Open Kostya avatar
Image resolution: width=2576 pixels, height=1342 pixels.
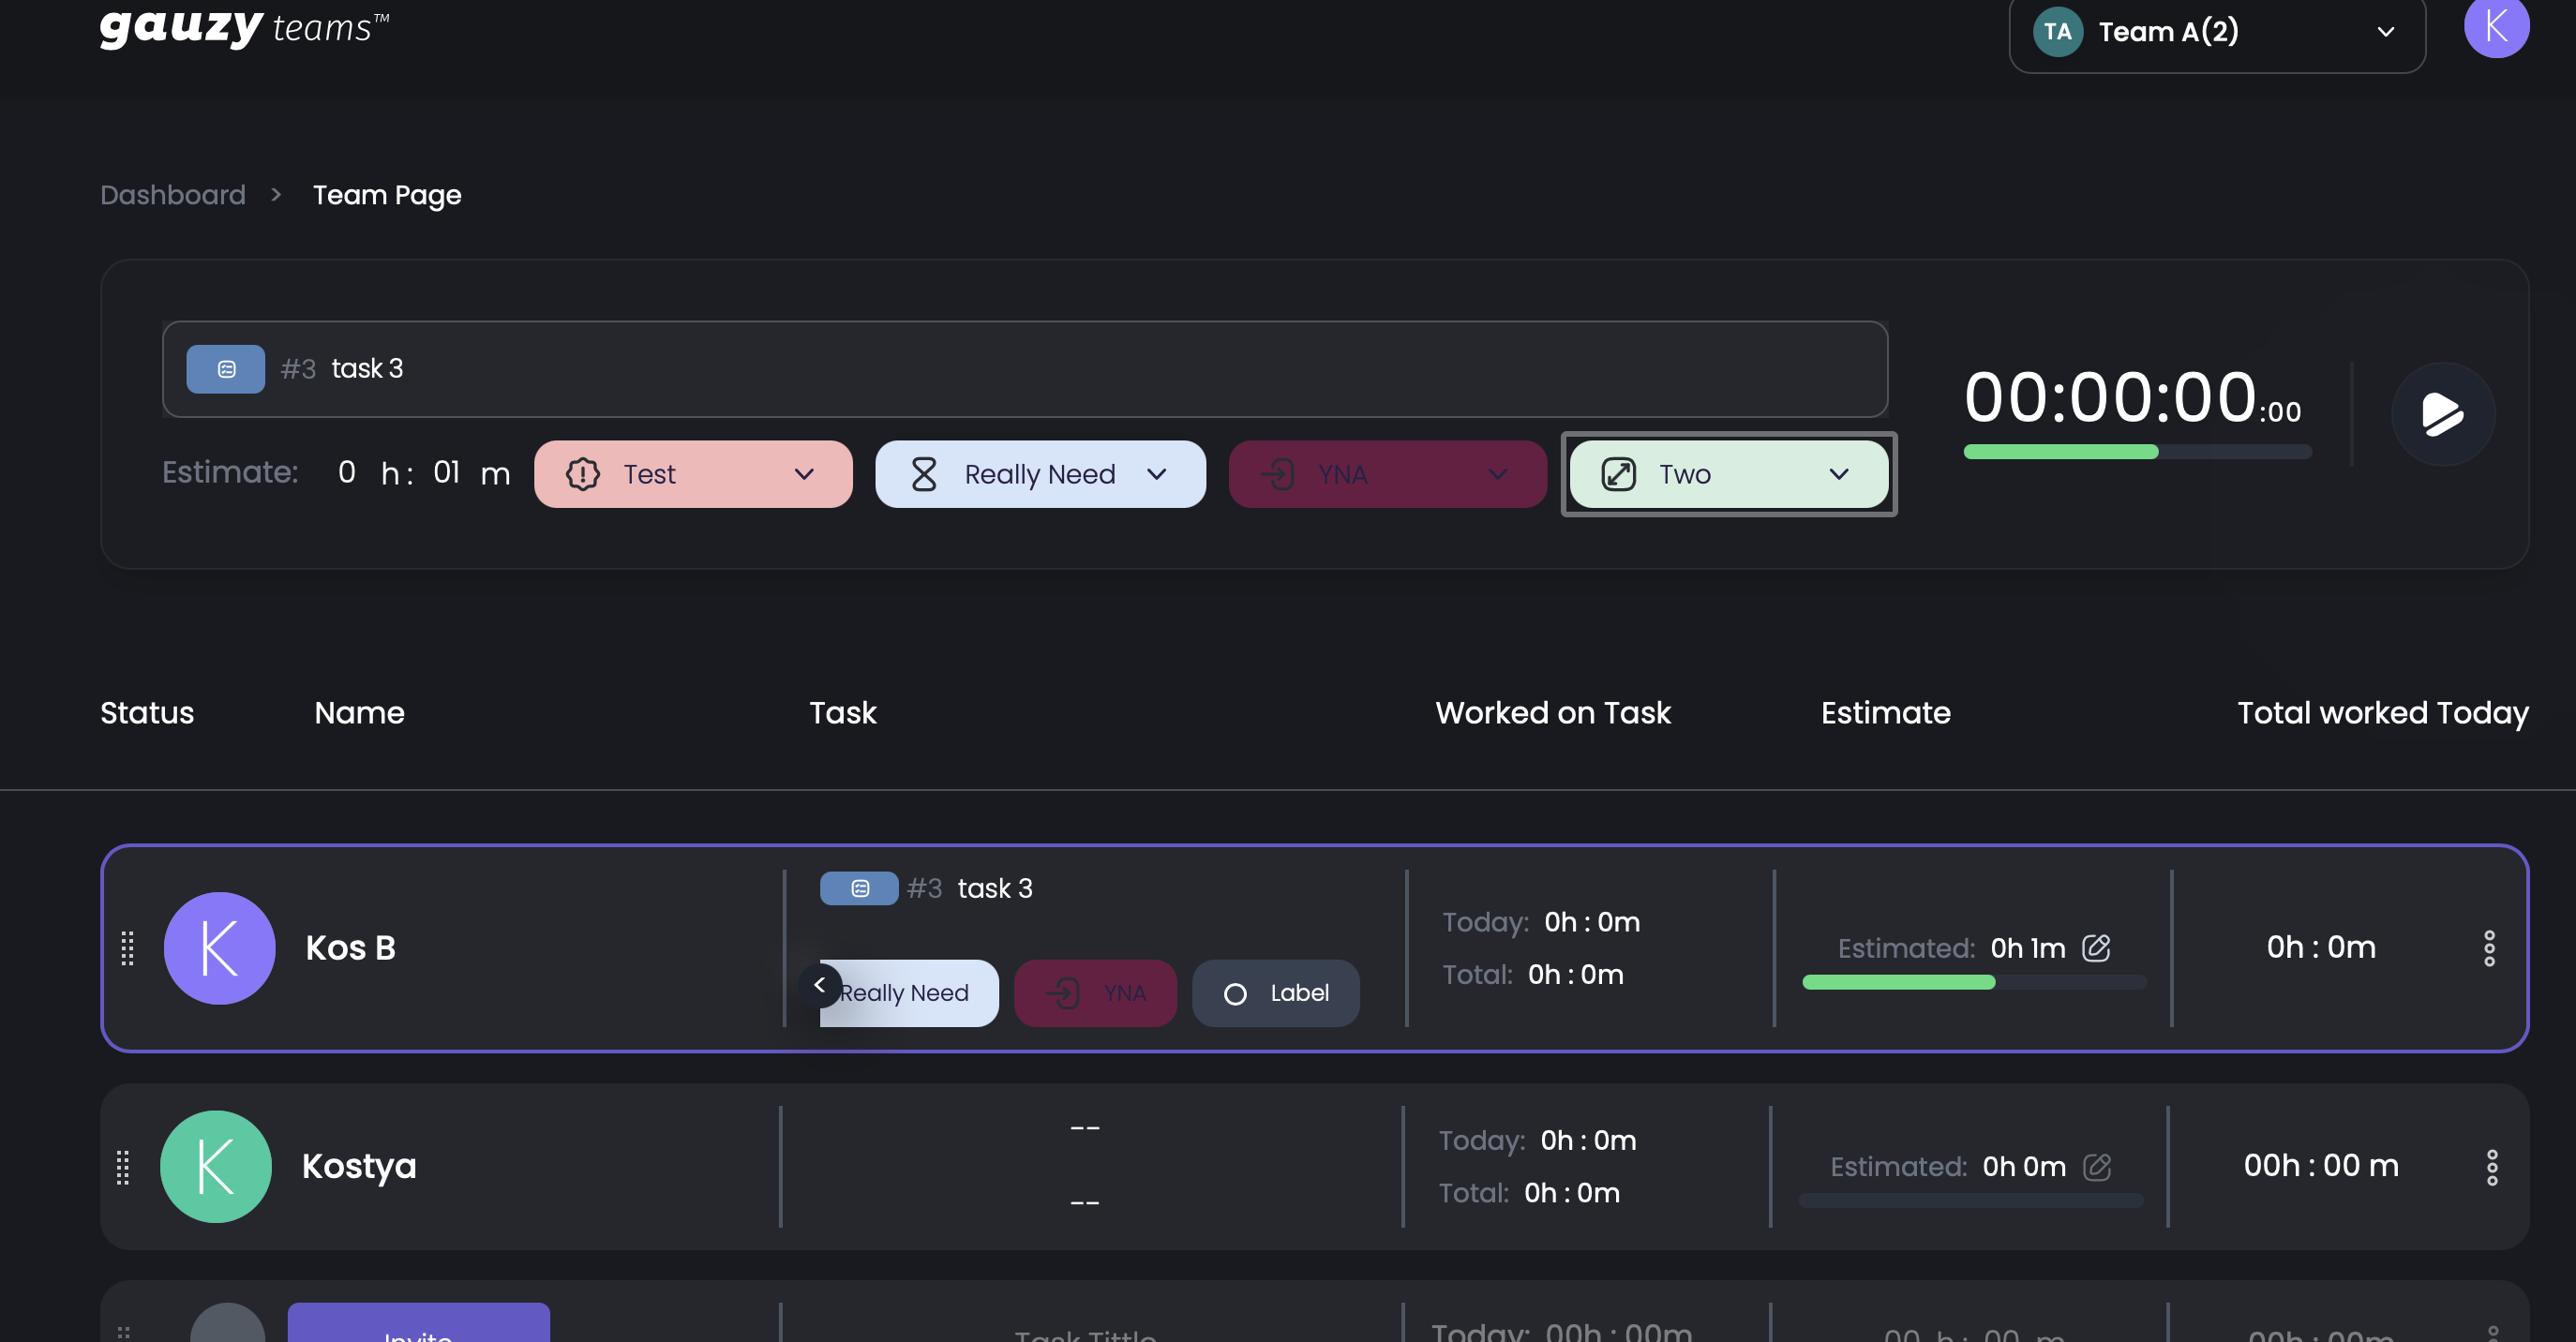pyautogui.click(x=216, y=1166)
